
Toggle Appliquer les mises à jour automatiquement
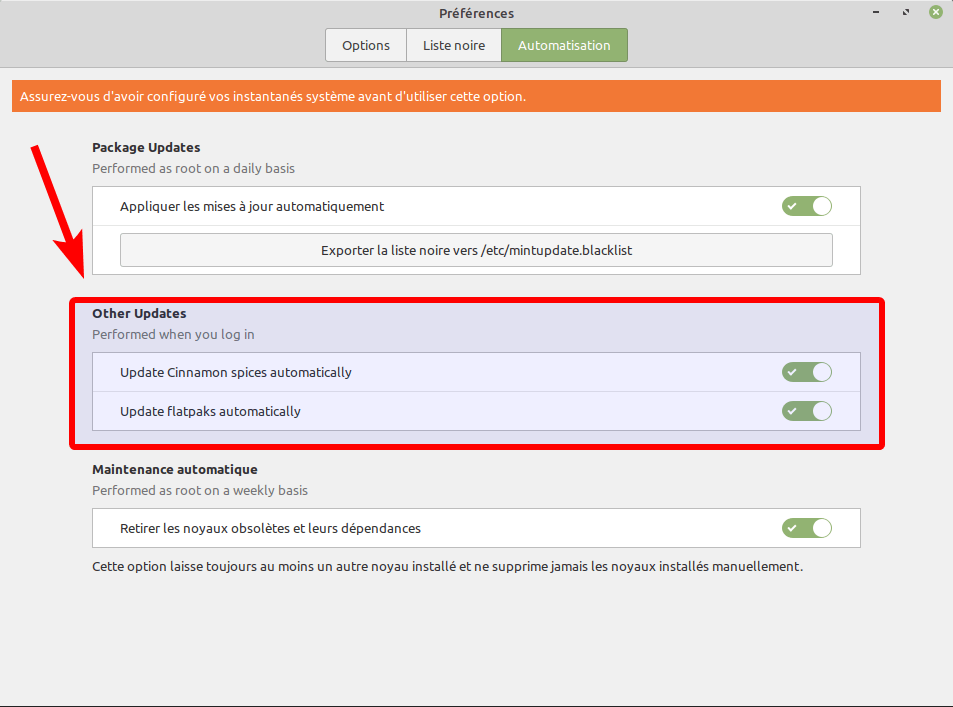807,206
